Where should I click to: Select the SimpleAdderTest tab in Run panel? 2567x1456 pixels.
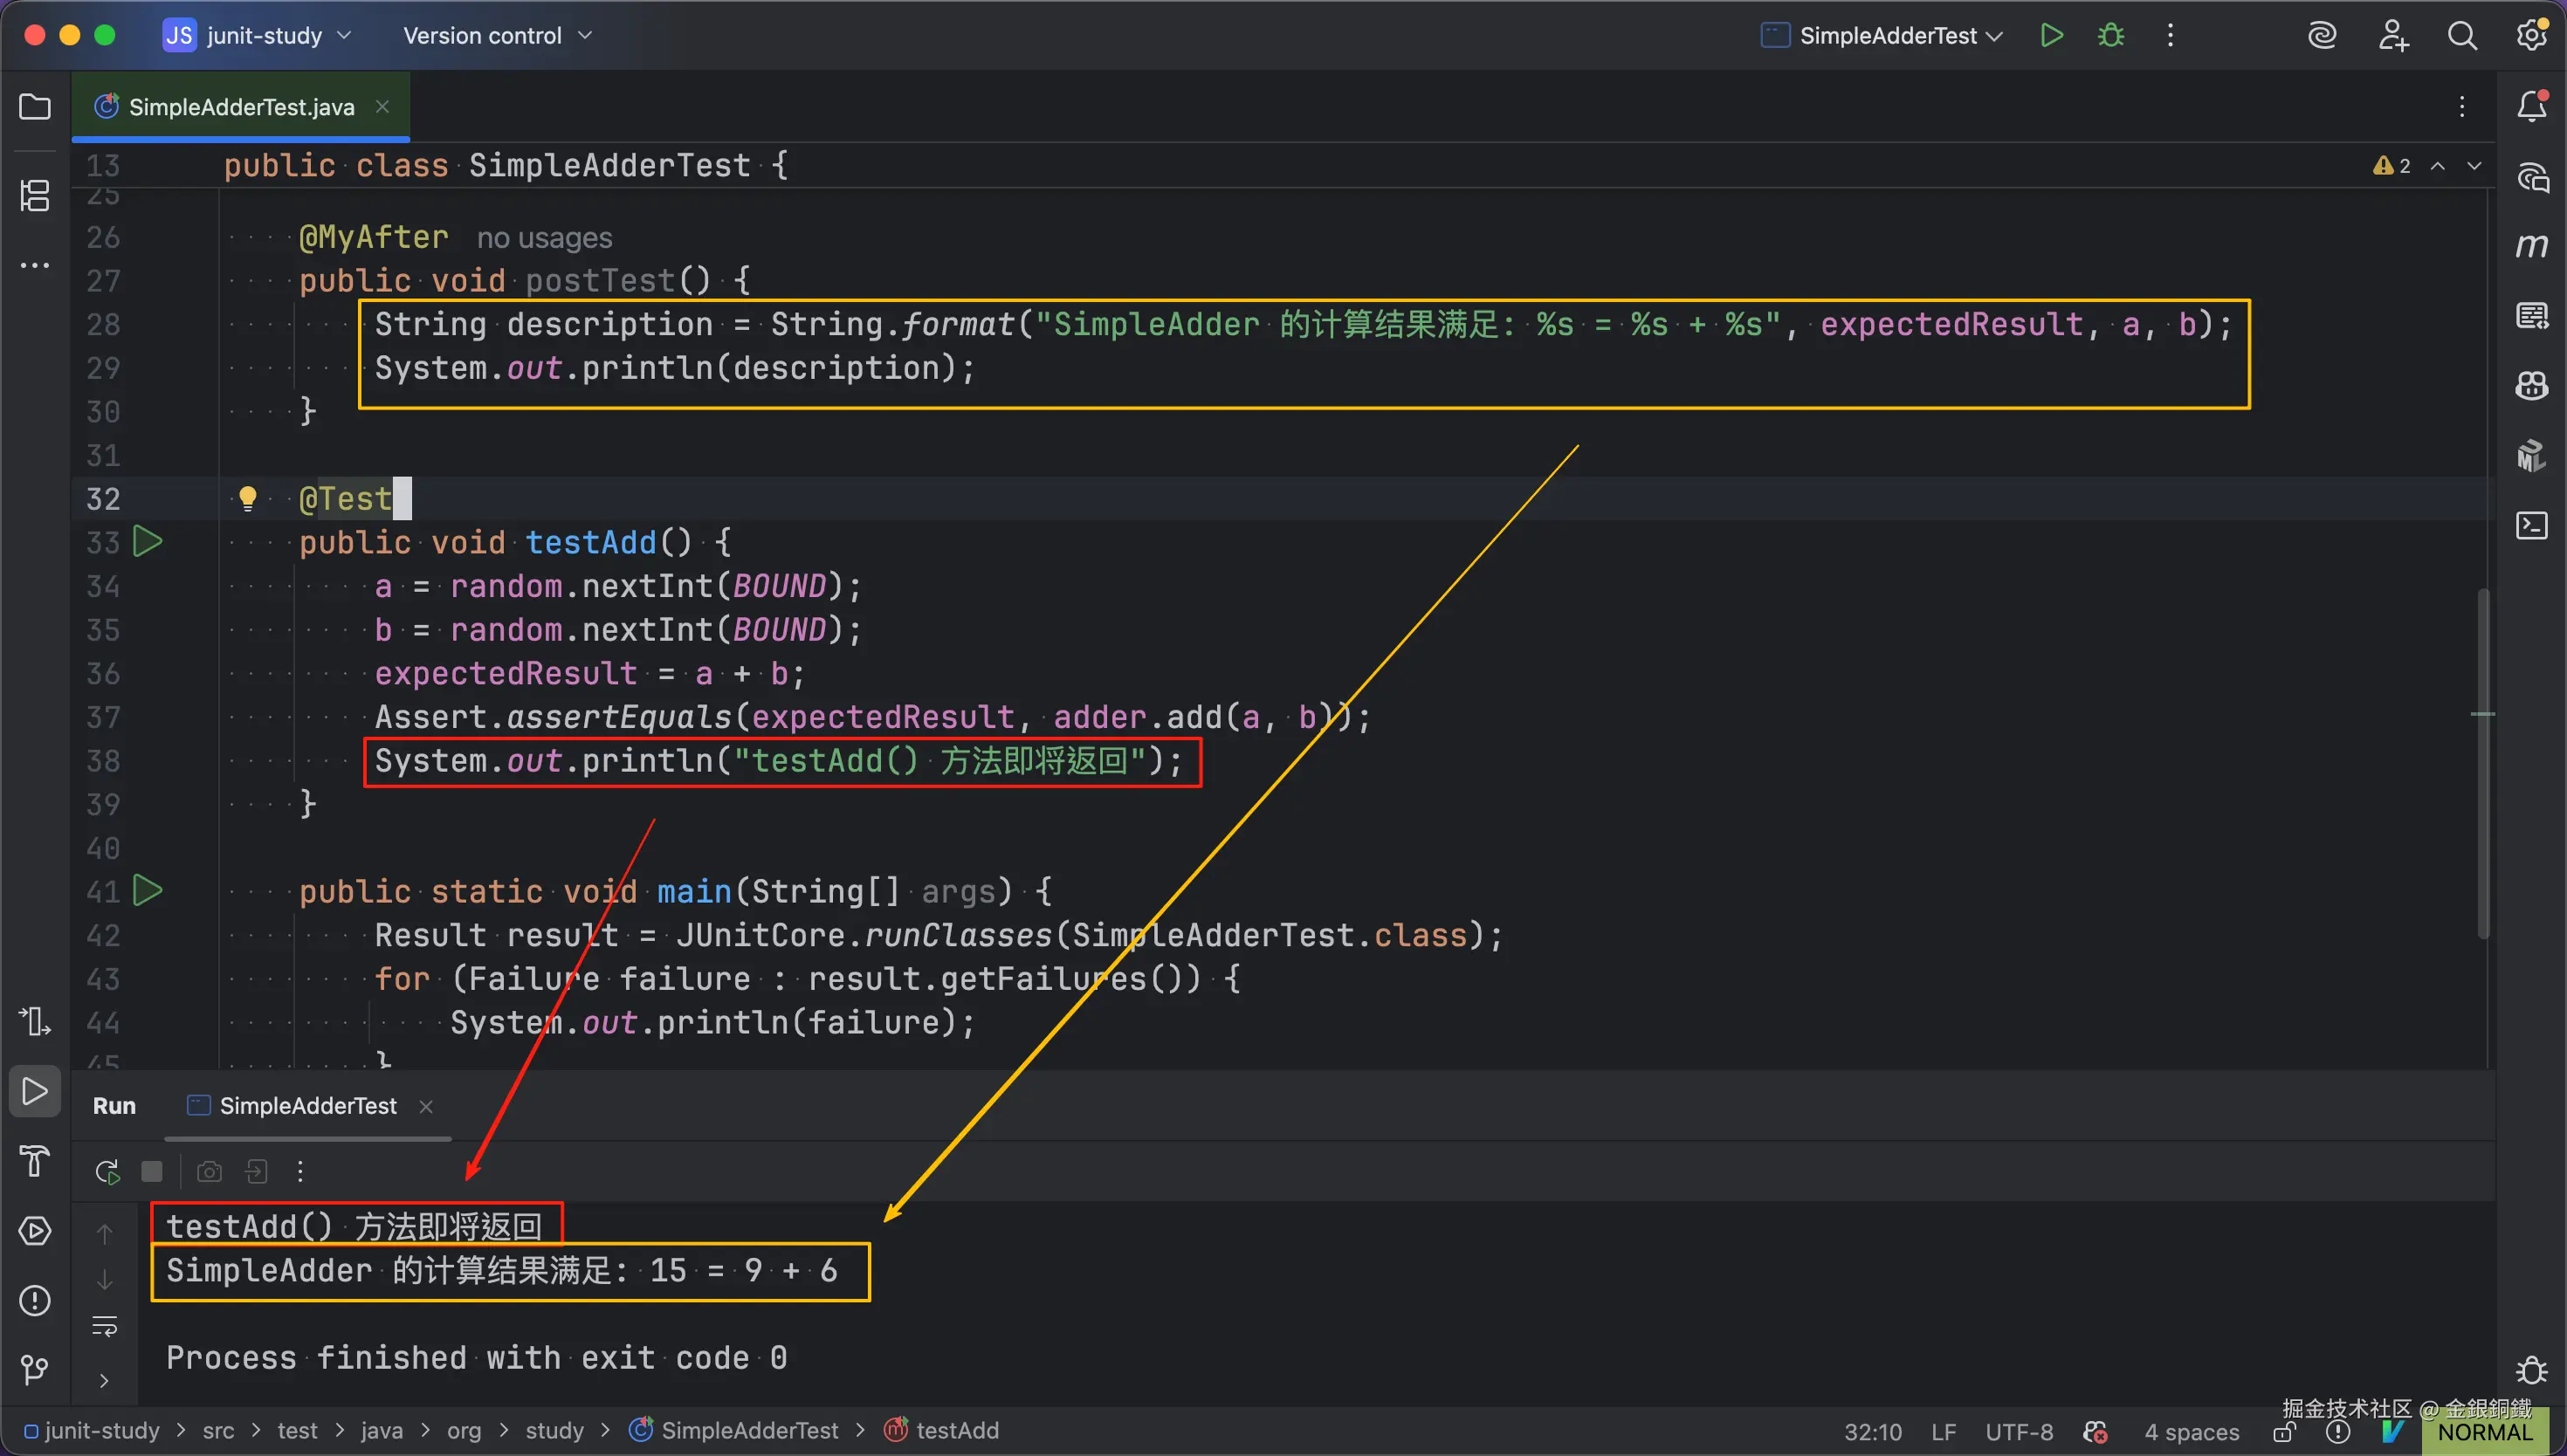pyautogui.click(x=307, y=1105)
